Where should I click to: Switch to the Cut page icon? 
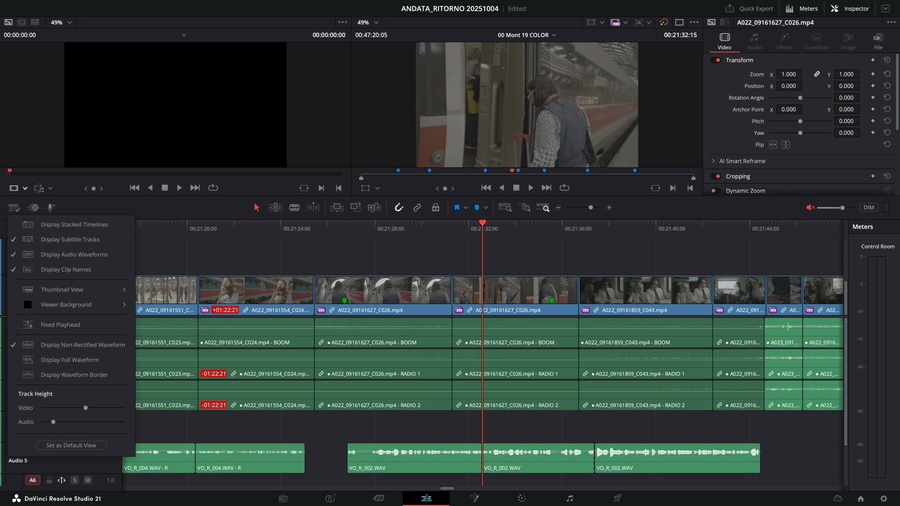pyautogui.click(x=330, y=499)
